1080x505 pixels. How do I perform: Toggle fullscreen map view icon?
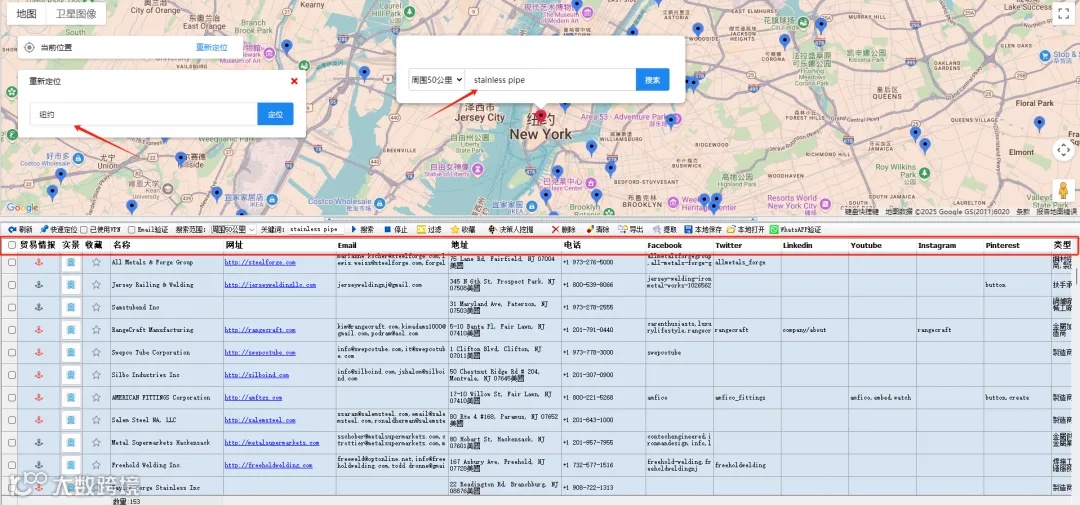[x=1062, y=13]
